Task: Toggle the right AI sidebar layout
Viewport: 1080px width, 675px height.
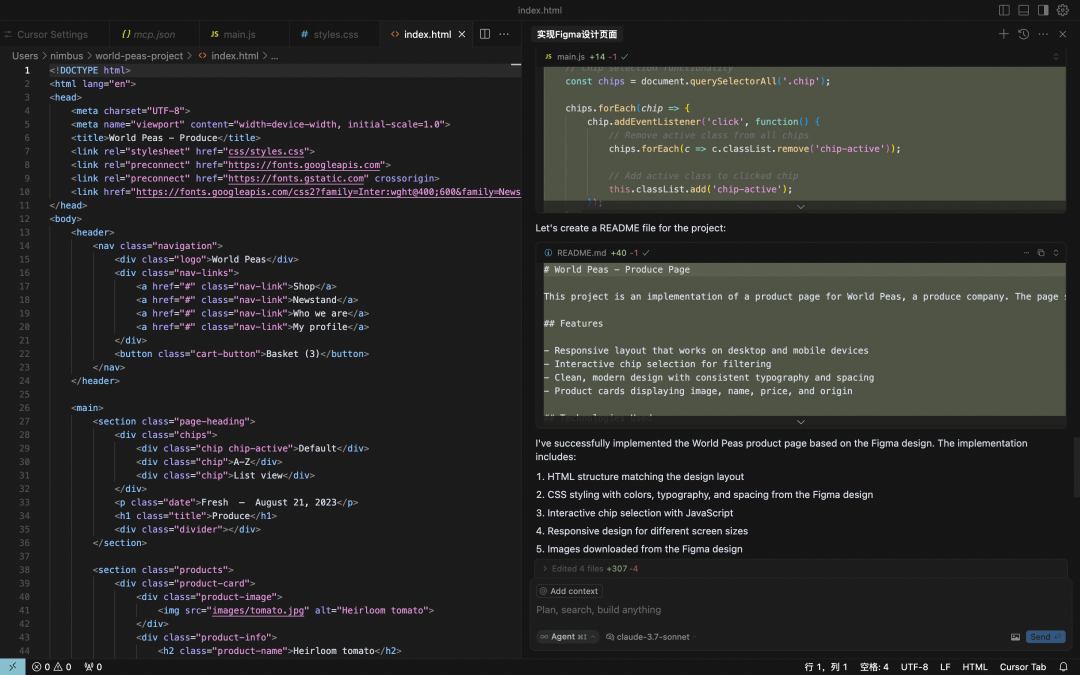Action: [x=1043, y=10]
